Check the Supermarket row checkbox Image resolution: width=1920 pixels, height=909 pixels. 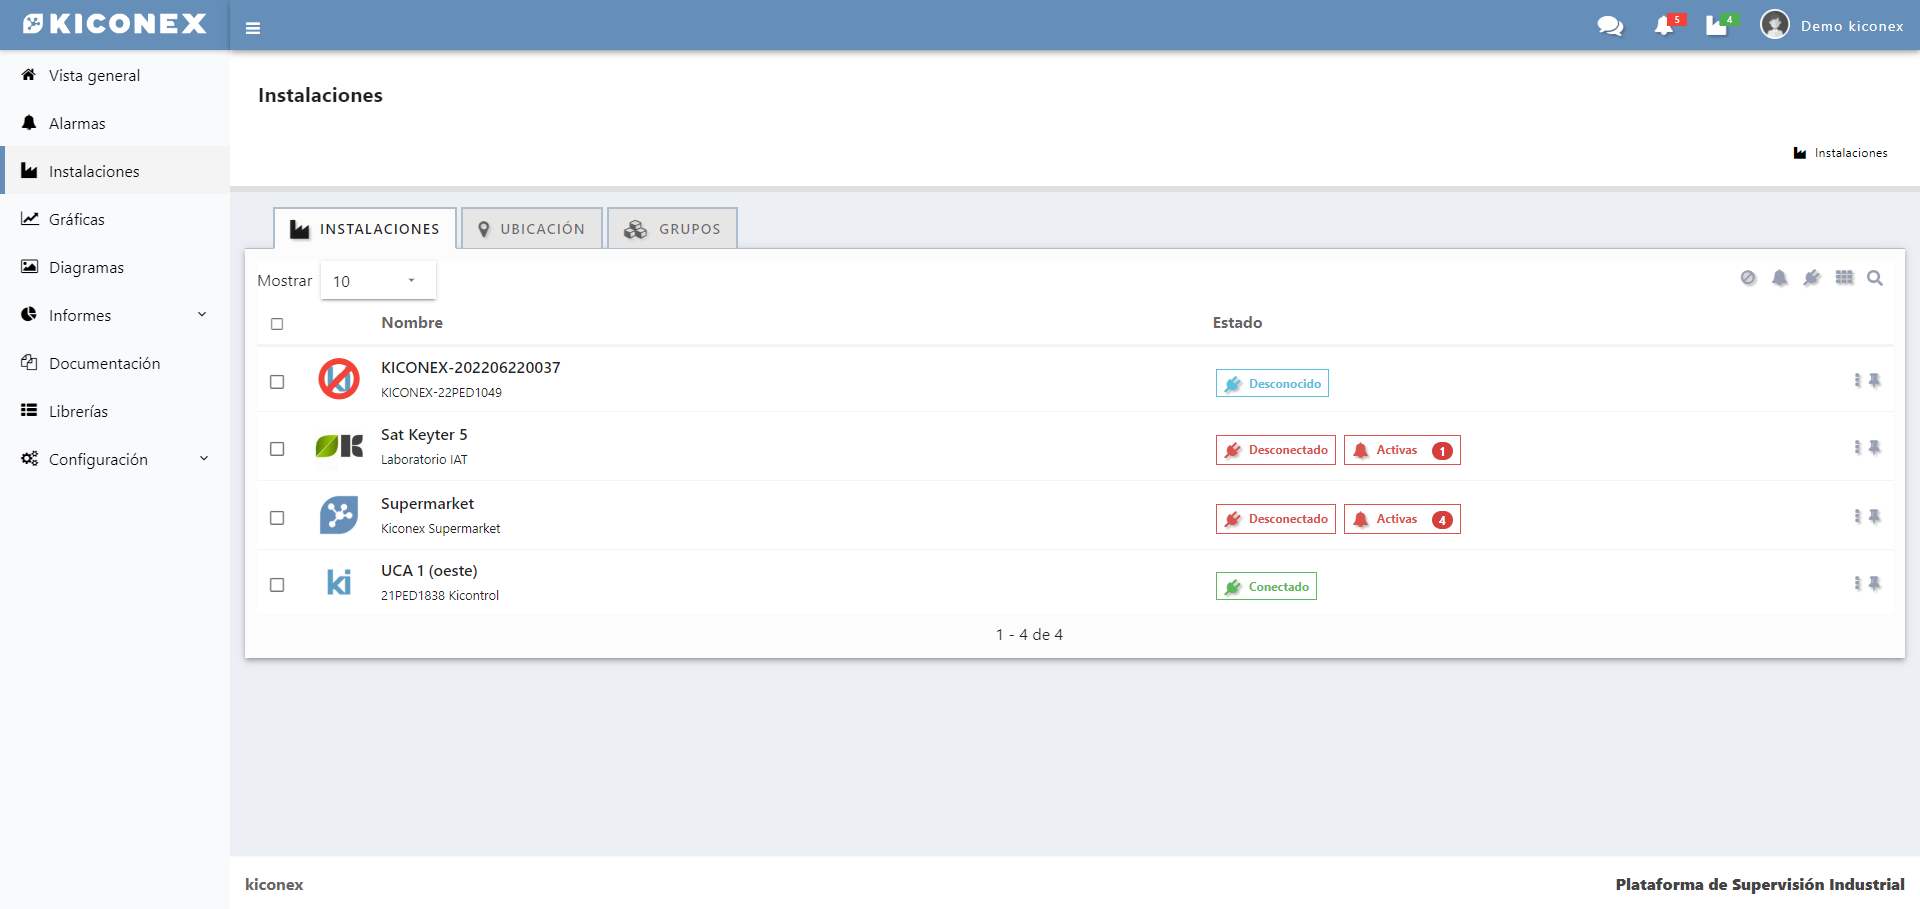click(x=277, y=518)
